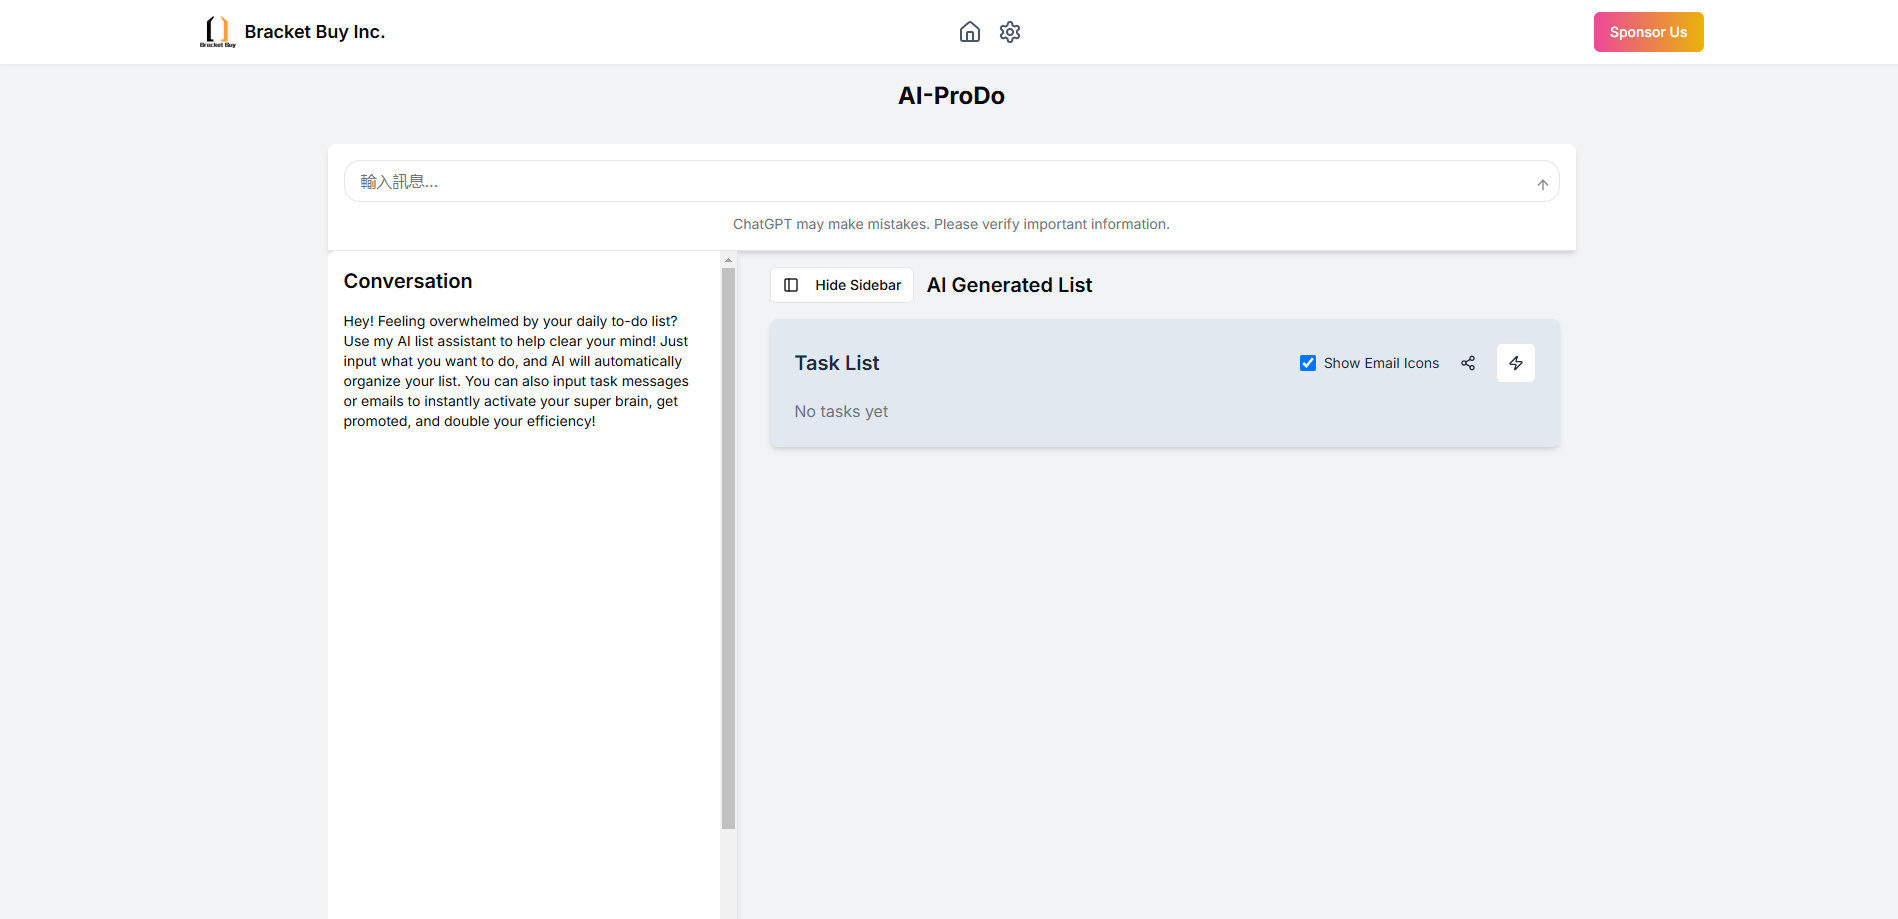Click the No tasks yet placeholder
Image resolution: width=1898 pixels, height=919 pixels.
coord(841,411)
